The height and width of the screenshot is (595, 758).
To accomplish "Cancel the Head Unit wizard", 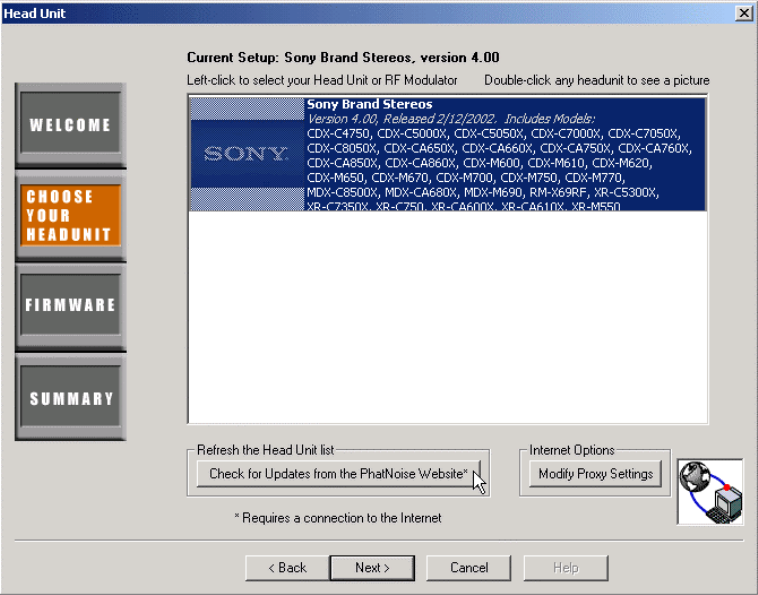I will coord(468,567).
